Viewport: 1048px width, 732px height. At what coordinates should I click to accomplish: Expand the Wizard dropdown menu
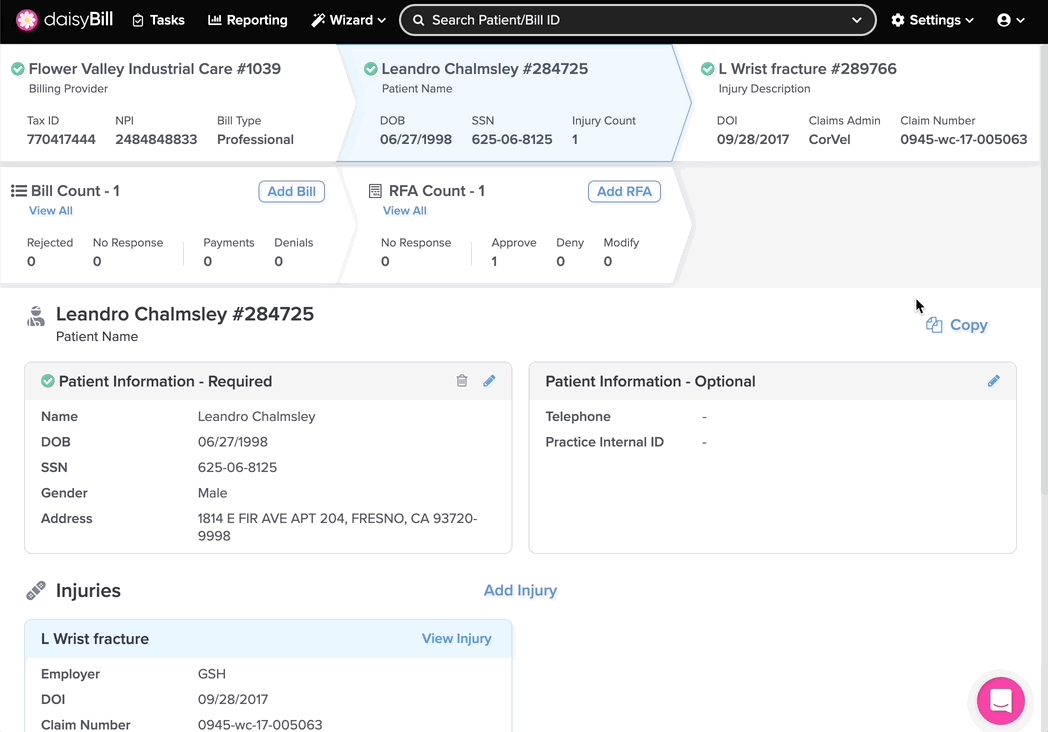(348, 20)
